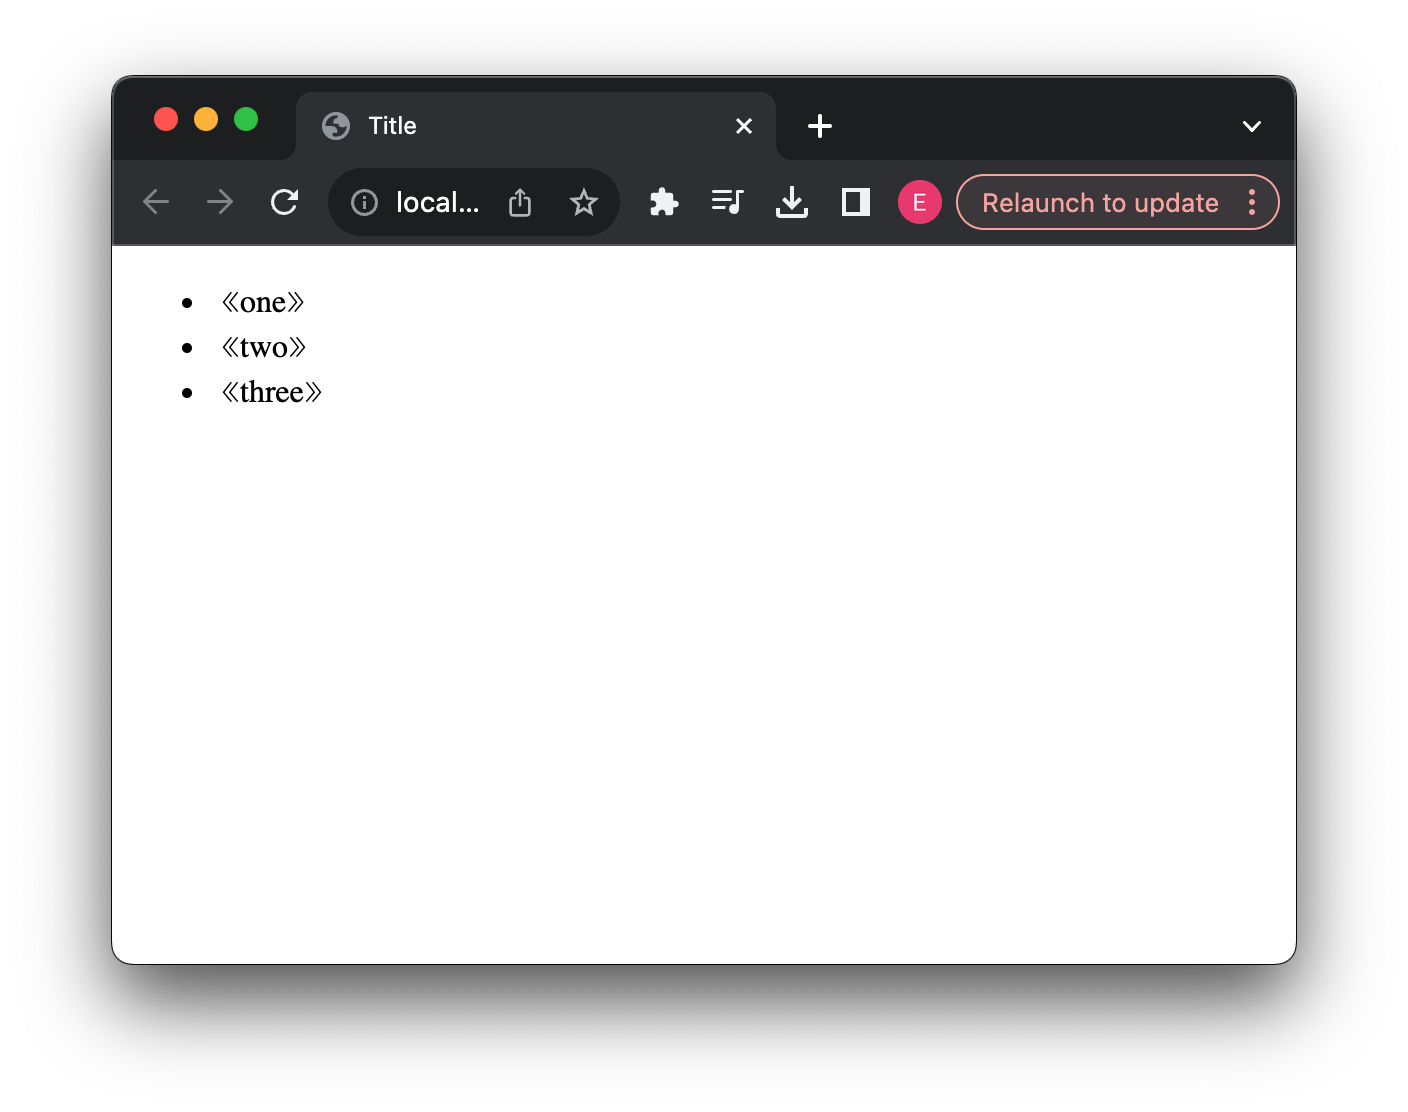
Task: Click the Relaunch to update button
Action: (1099, 202)
